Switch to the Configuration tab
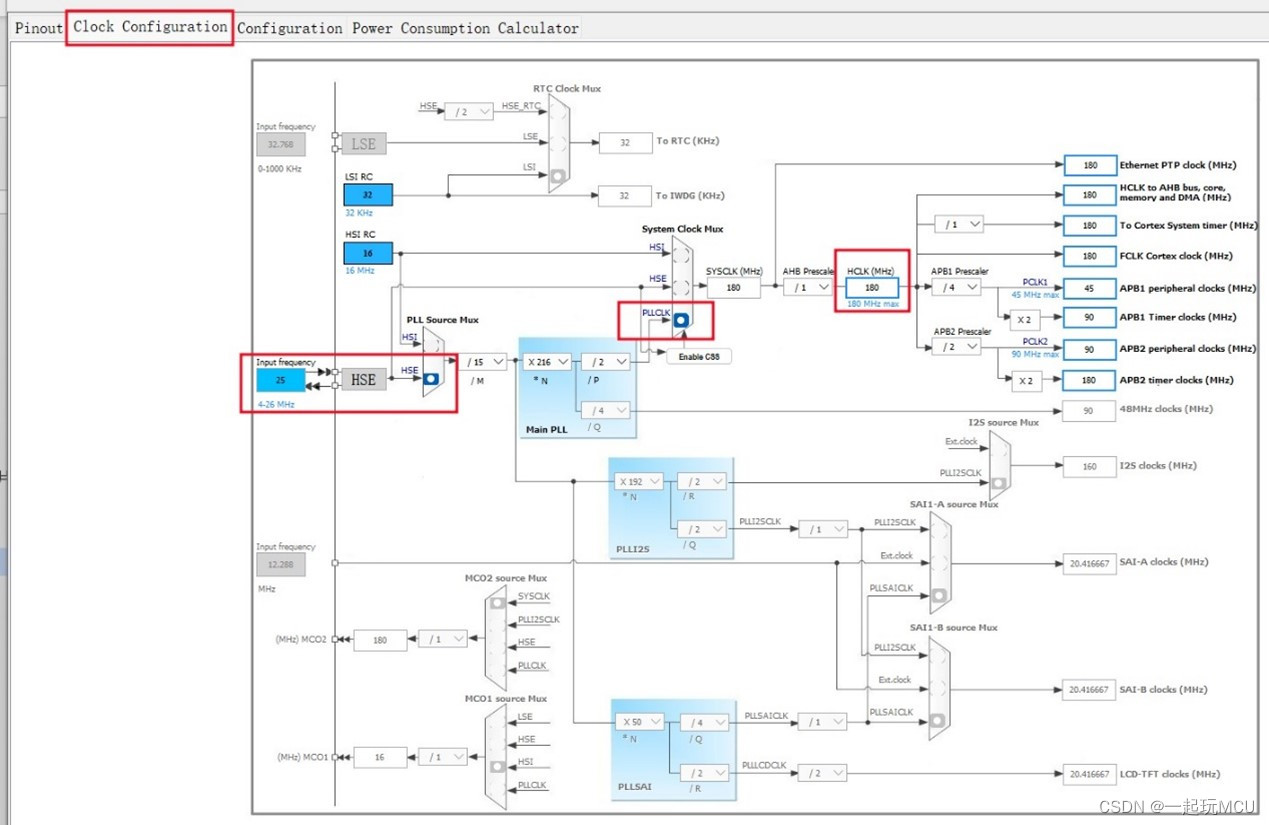1269x825 pixels. tap(290, 28)
